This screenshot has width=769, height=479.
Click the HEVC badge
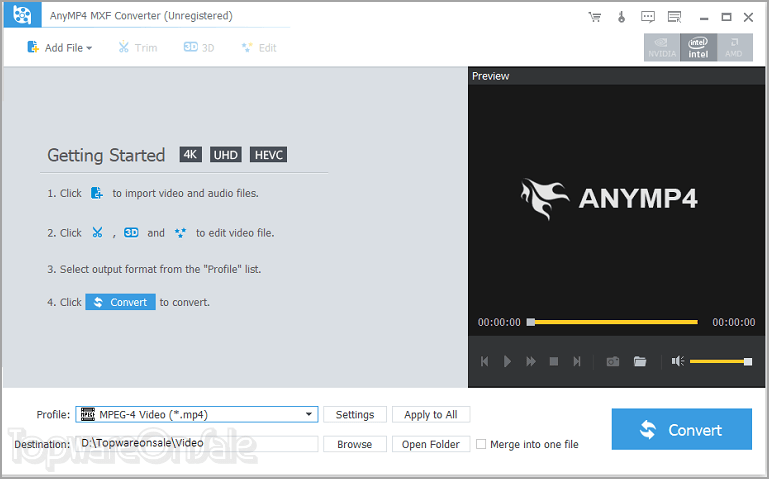click(x=268, y=155)
